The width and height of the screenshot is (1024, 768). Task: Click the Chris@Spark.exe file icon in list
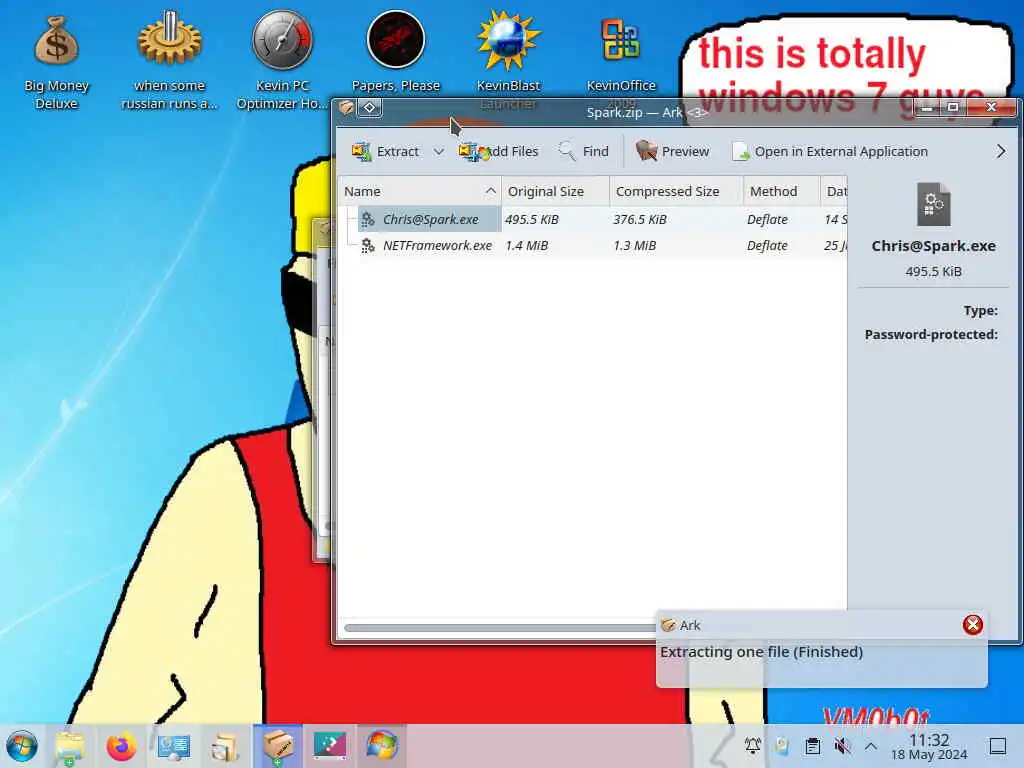pos(368,219)
